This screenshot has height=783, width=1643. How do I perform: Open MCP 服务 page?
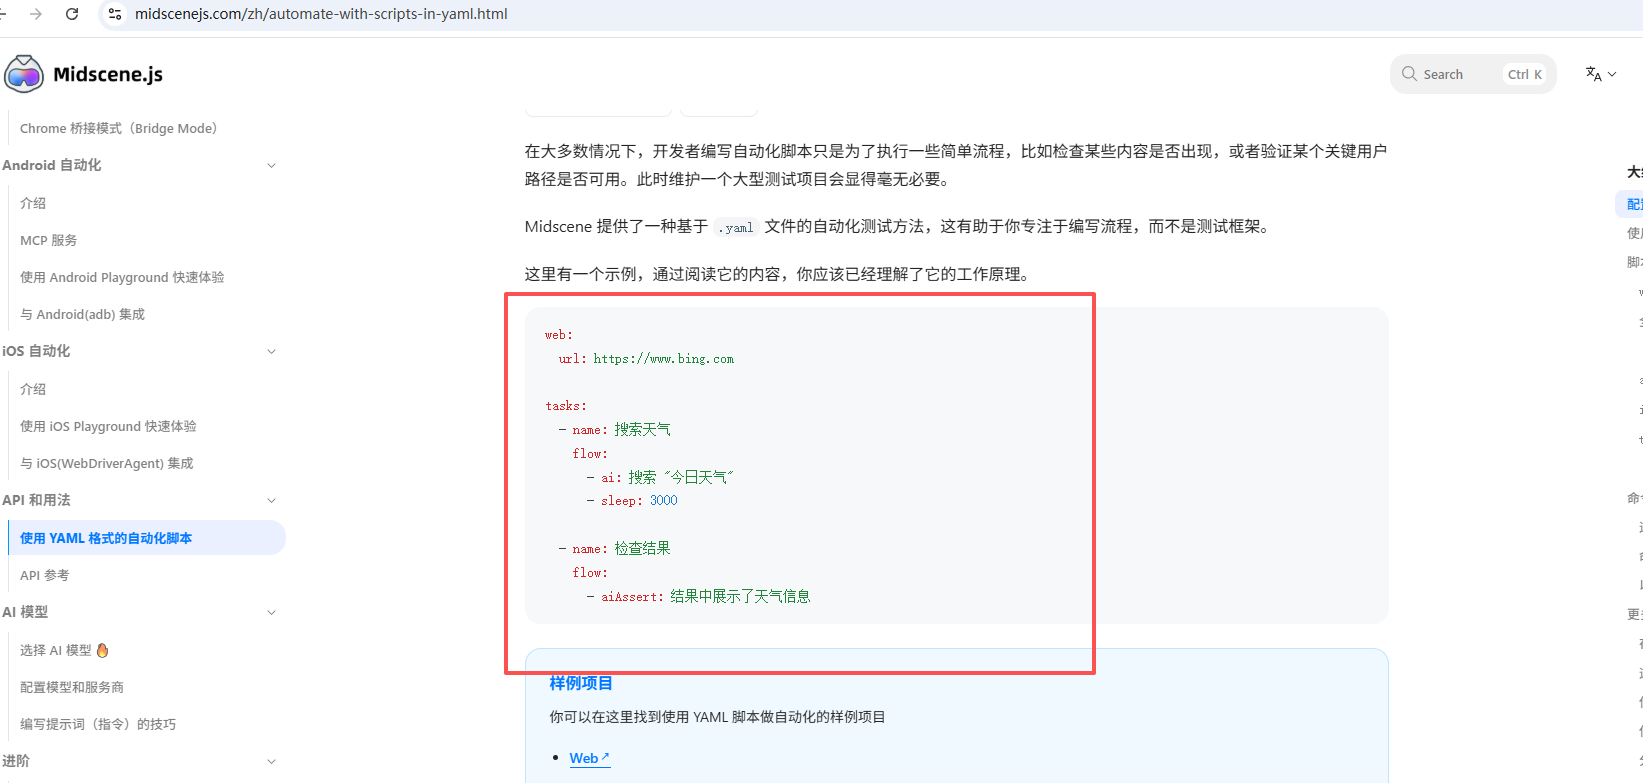pyautogui.click(x=48, y=240)
